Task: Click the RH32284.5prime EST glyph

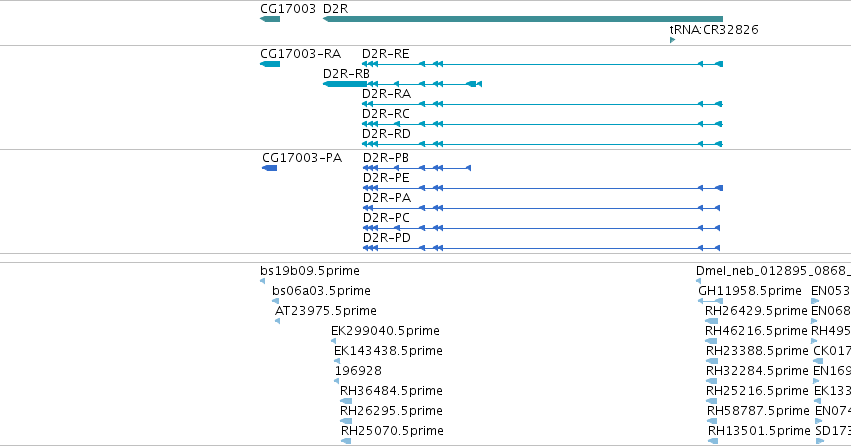Action: (712, 381)
